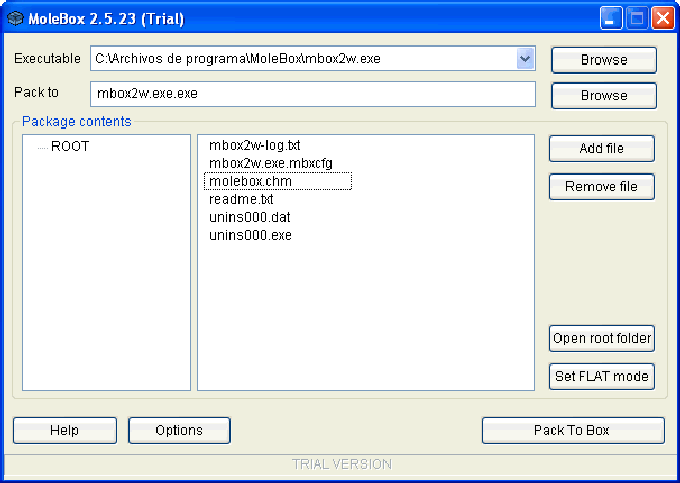The image size is (680, 483).
Task: Close the MoleBox window
Action: click(x=663, y=19)
